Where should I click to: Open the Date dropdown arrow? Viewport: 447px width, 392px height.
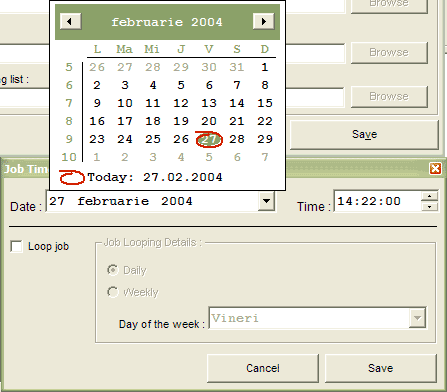[x=266, y=201]
